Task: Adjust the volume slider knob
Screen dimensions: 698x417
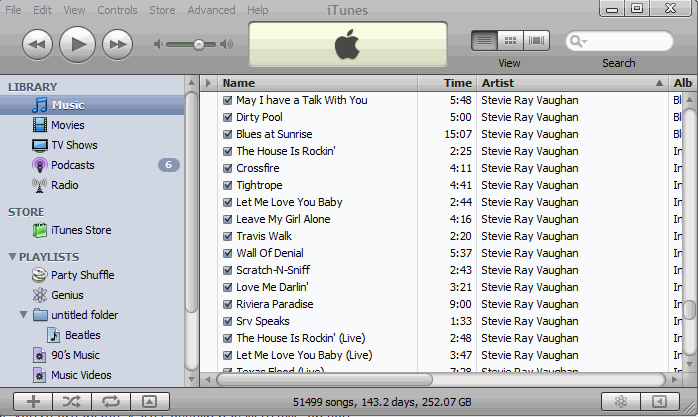Action: 199,44
